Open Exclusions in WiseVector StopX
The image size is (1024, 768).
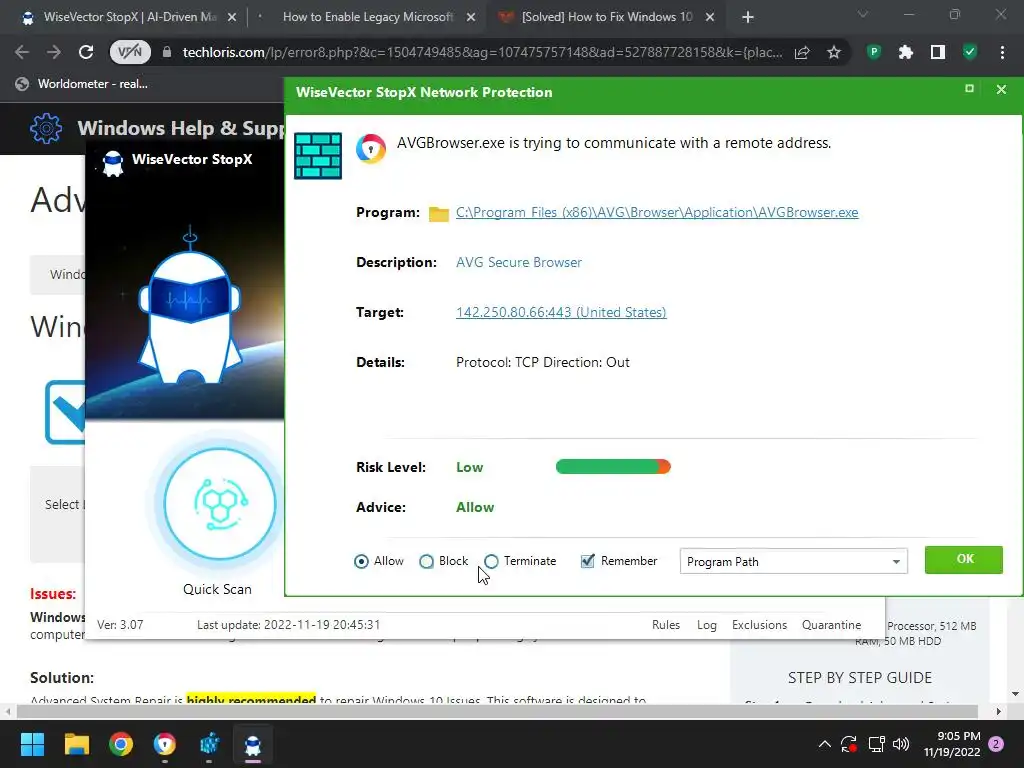point(759,625)
